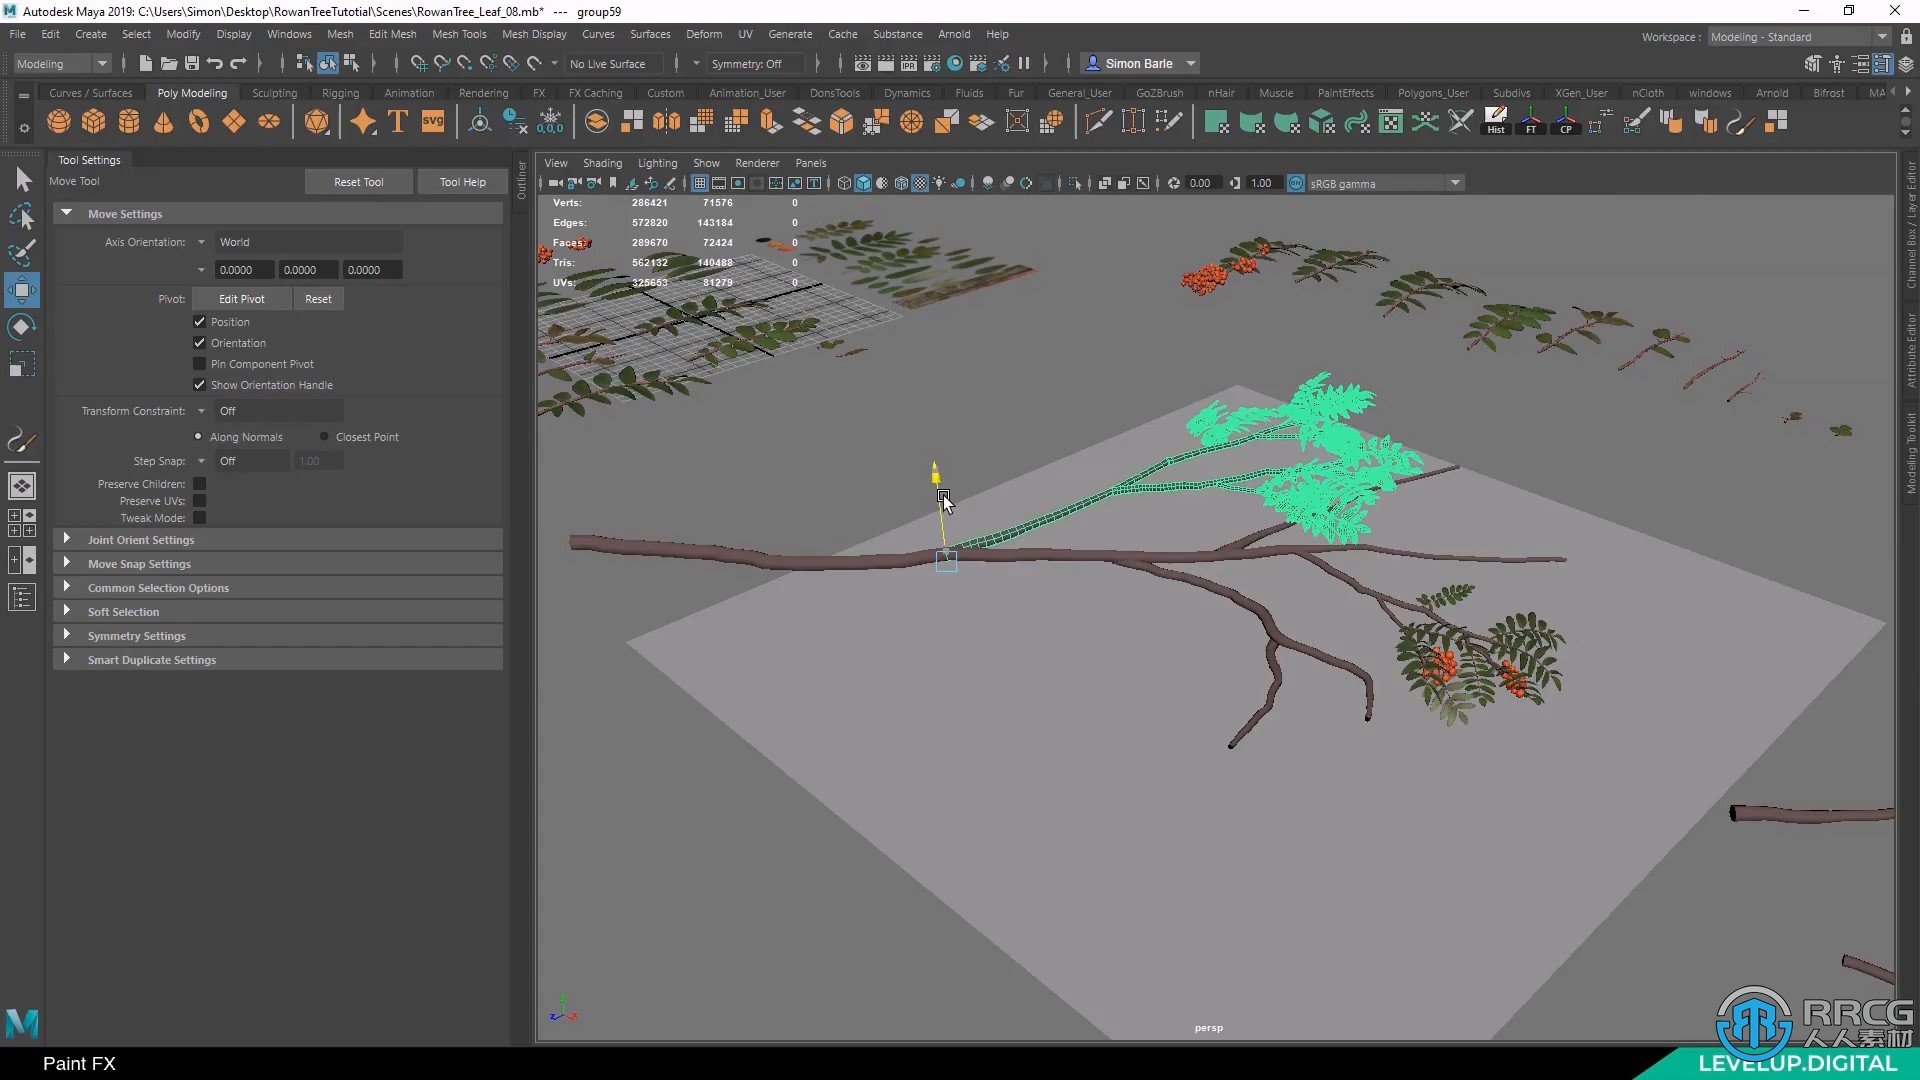Click the Reset Tool button
The image size is (1920, 1080).
(x=357, y=181)
